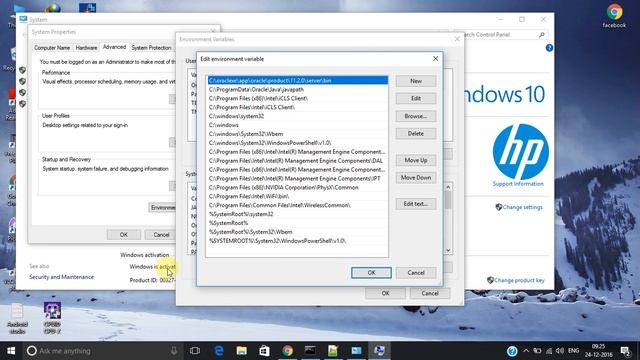Confirm with OK in Edit environment variable
Image resolution: width=640 pixels, height=360 pixels.
click(x=371, y=273)
